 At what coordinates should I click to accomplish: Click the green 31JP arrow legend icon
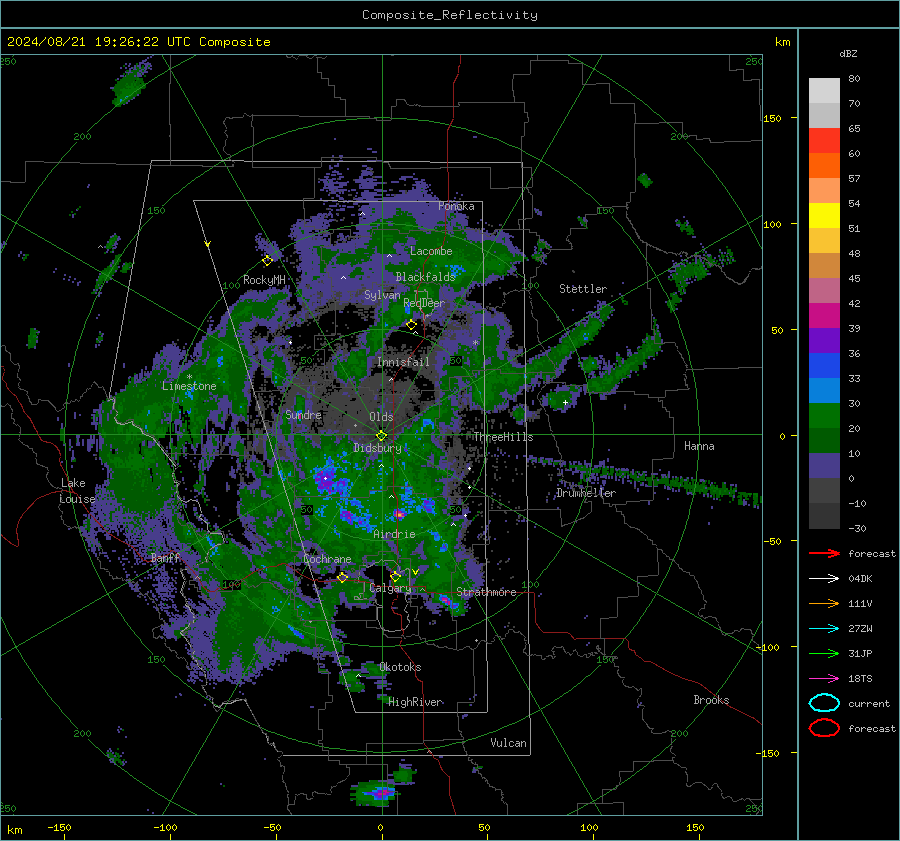[x=824, y=653]
